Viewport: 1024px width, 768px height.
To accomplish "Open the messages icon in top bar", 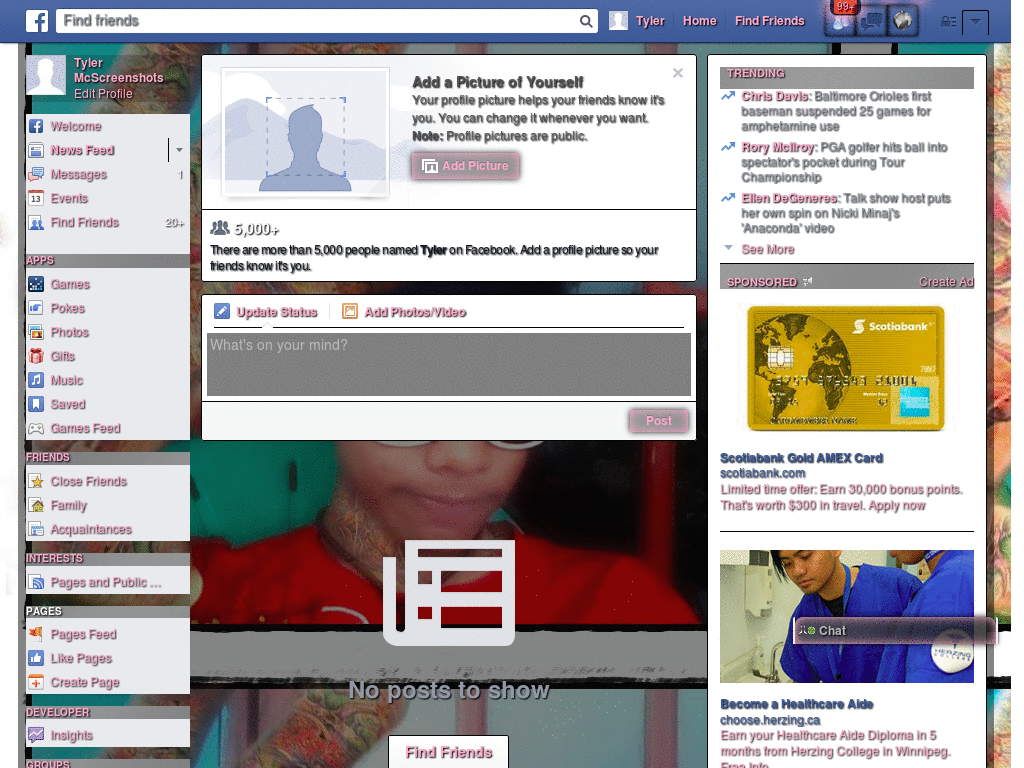I will (871, 22).
